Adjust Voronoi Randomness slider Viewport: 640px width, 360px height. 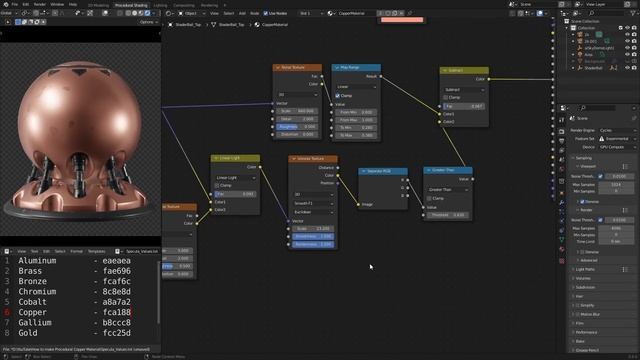(x=313, y=244)
